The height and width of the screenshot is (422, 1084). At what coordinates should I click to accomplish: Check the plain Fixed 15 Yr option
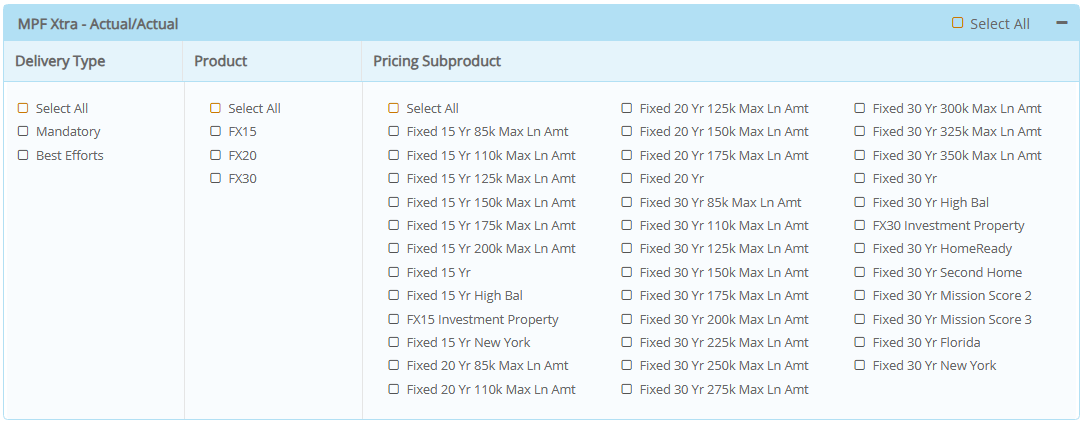394,273
